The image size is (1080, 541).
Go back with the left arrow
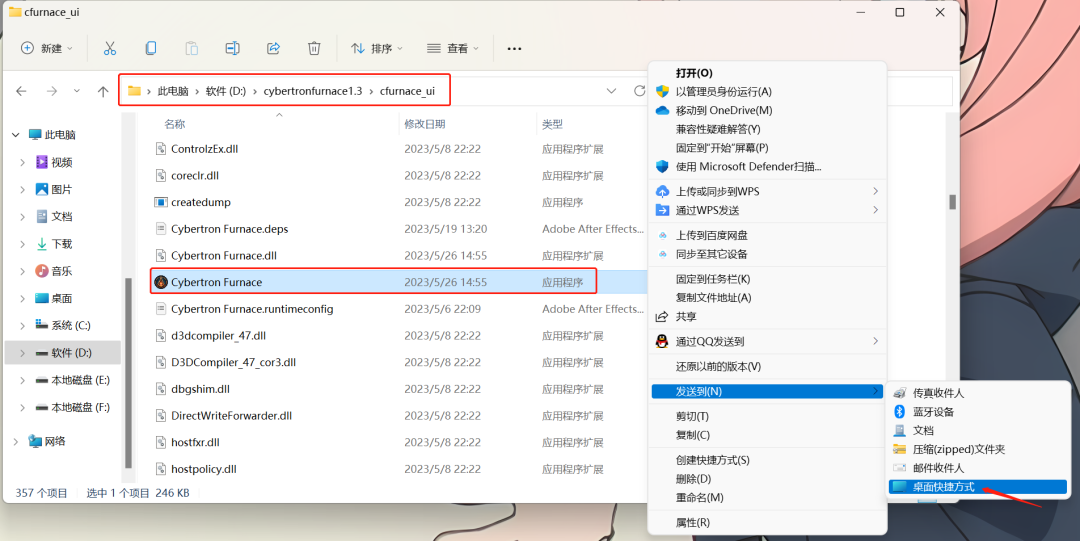tap(21, 91)
